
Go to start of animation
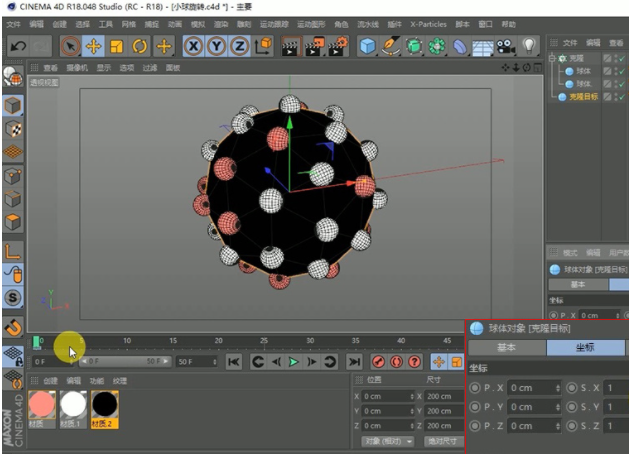tap(234, 362)
